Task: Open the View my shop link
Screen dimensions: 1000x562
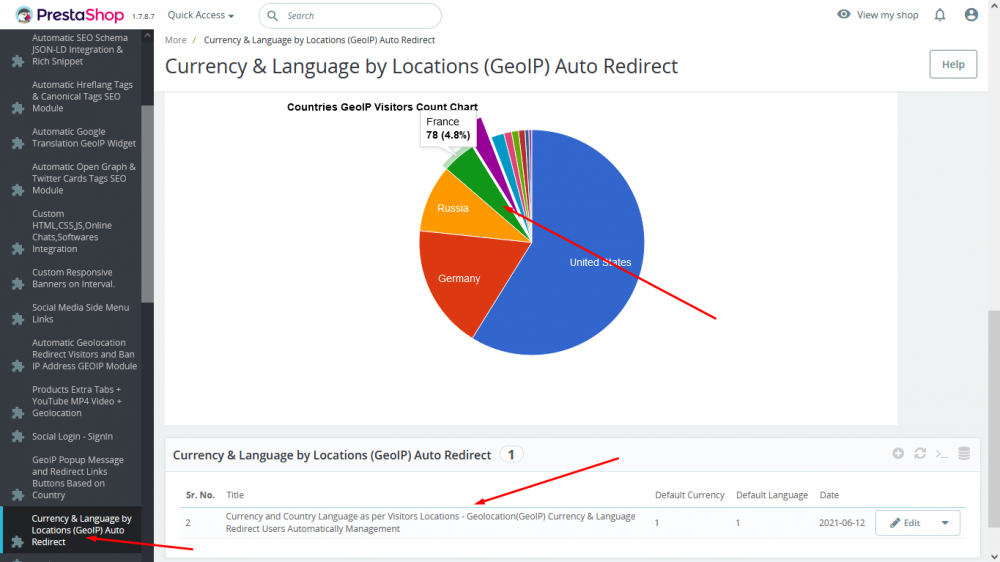Action: [x=887, y=15]
